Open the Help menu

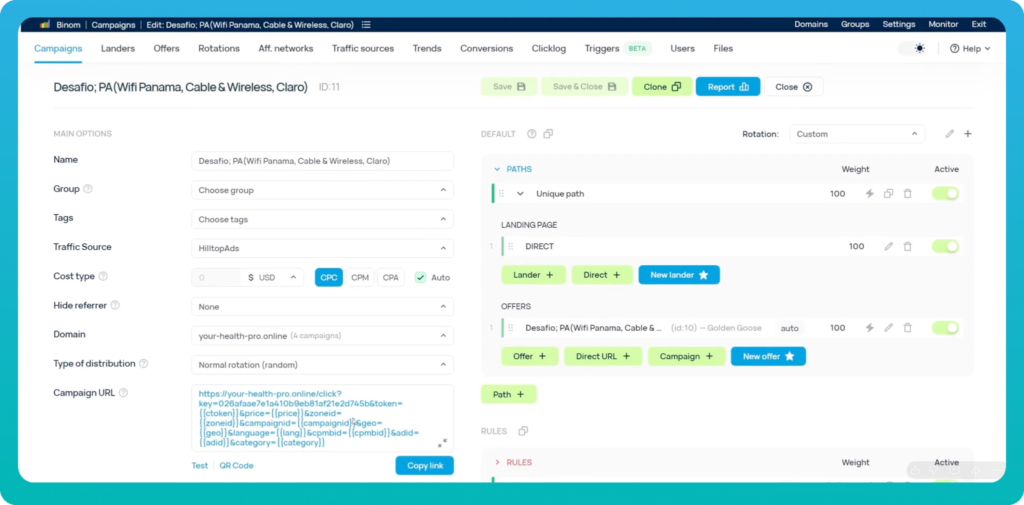(970, 48)
